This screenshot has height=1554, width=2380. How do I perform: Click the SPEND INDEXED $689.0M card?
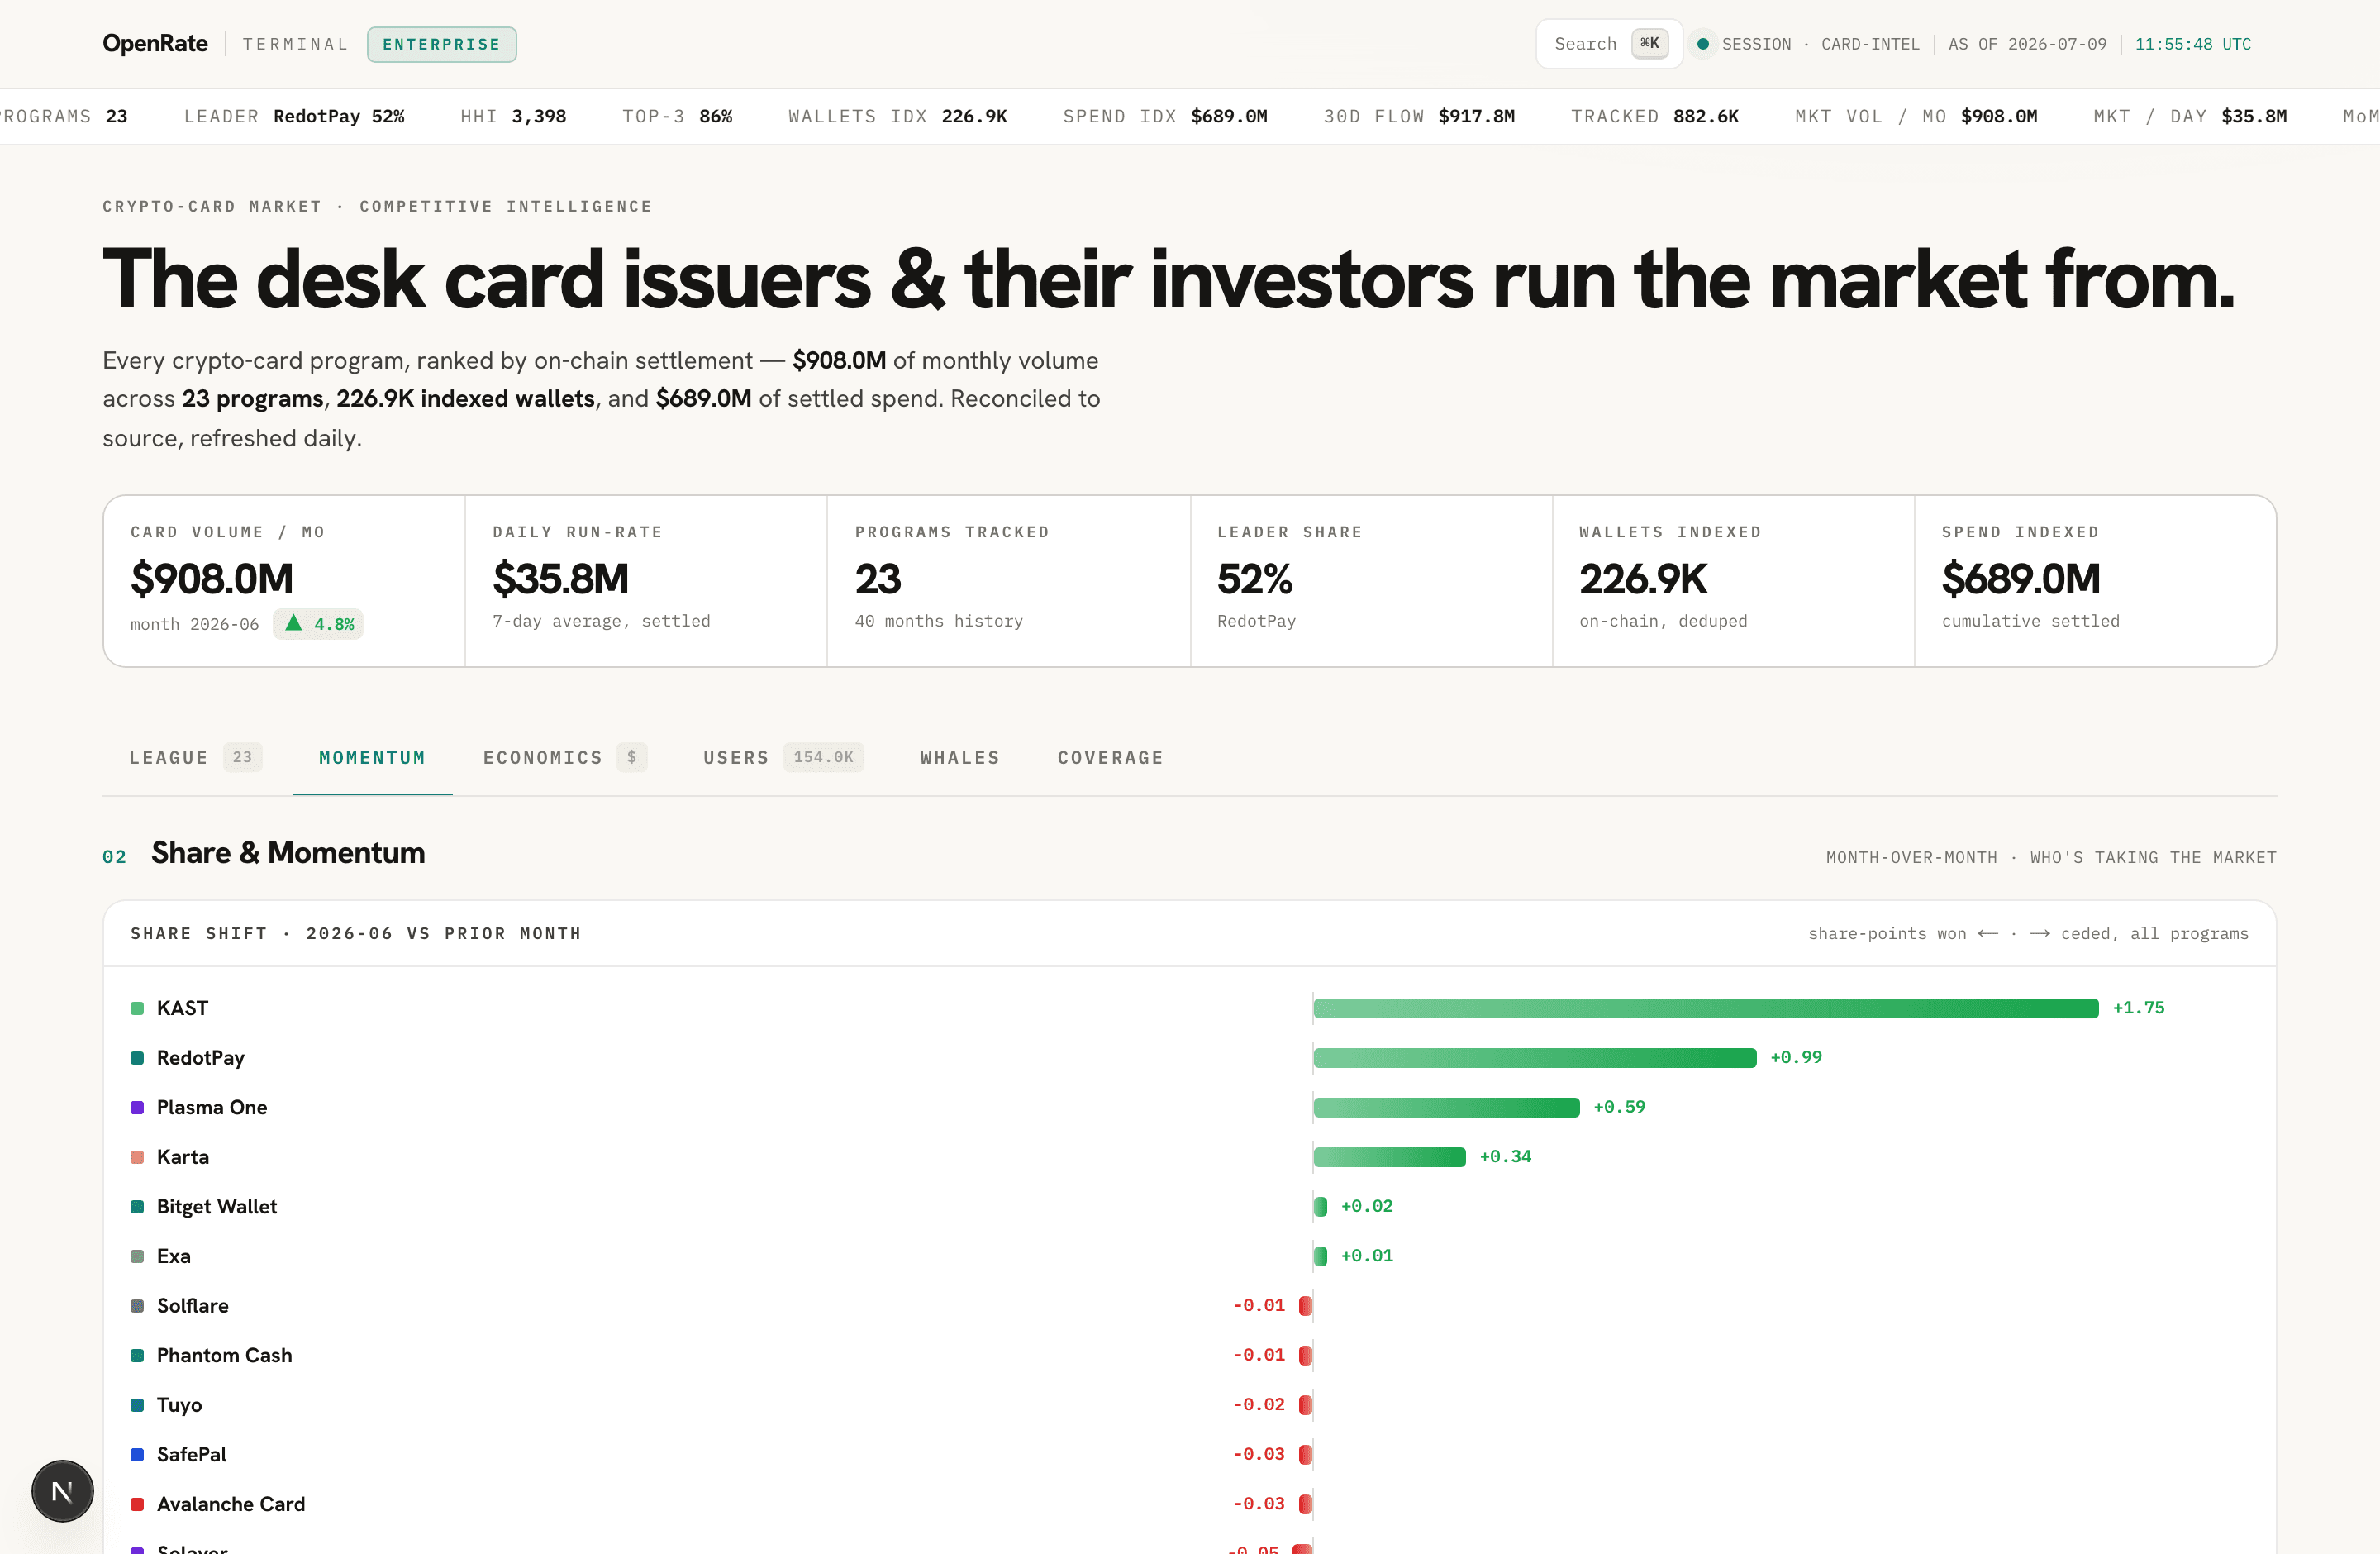pos(2095,581)
